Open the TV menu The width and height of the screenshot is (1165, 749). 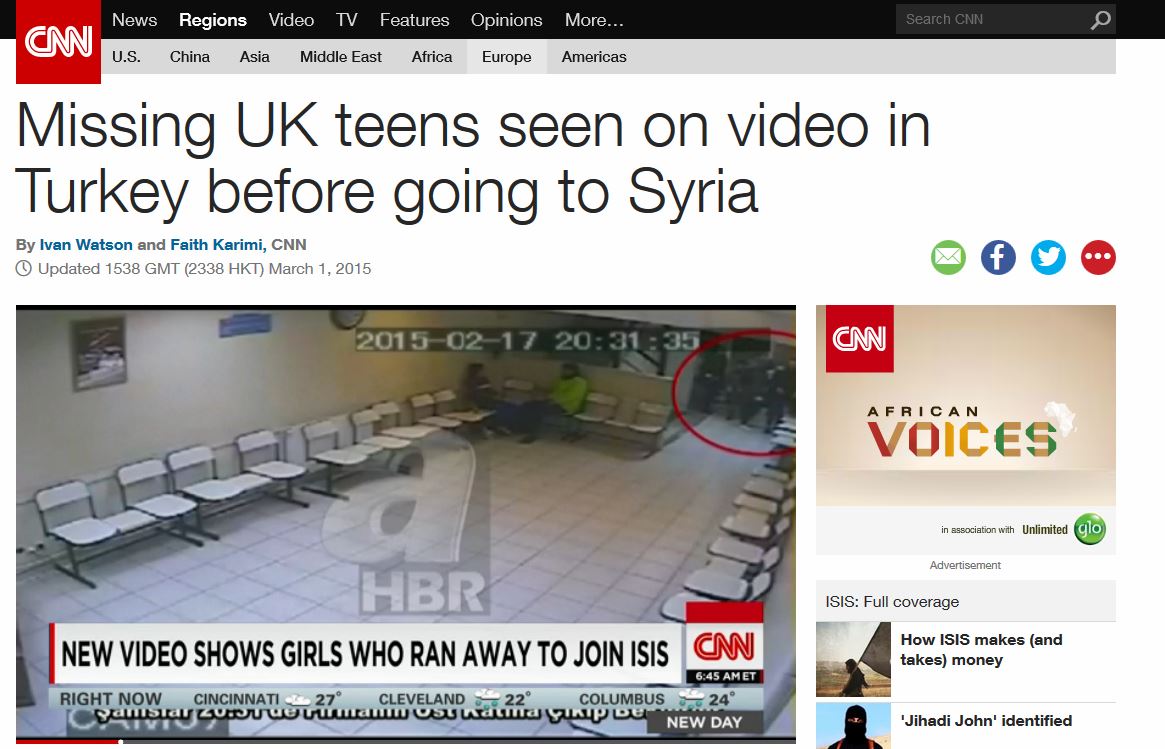coord(346,20)
